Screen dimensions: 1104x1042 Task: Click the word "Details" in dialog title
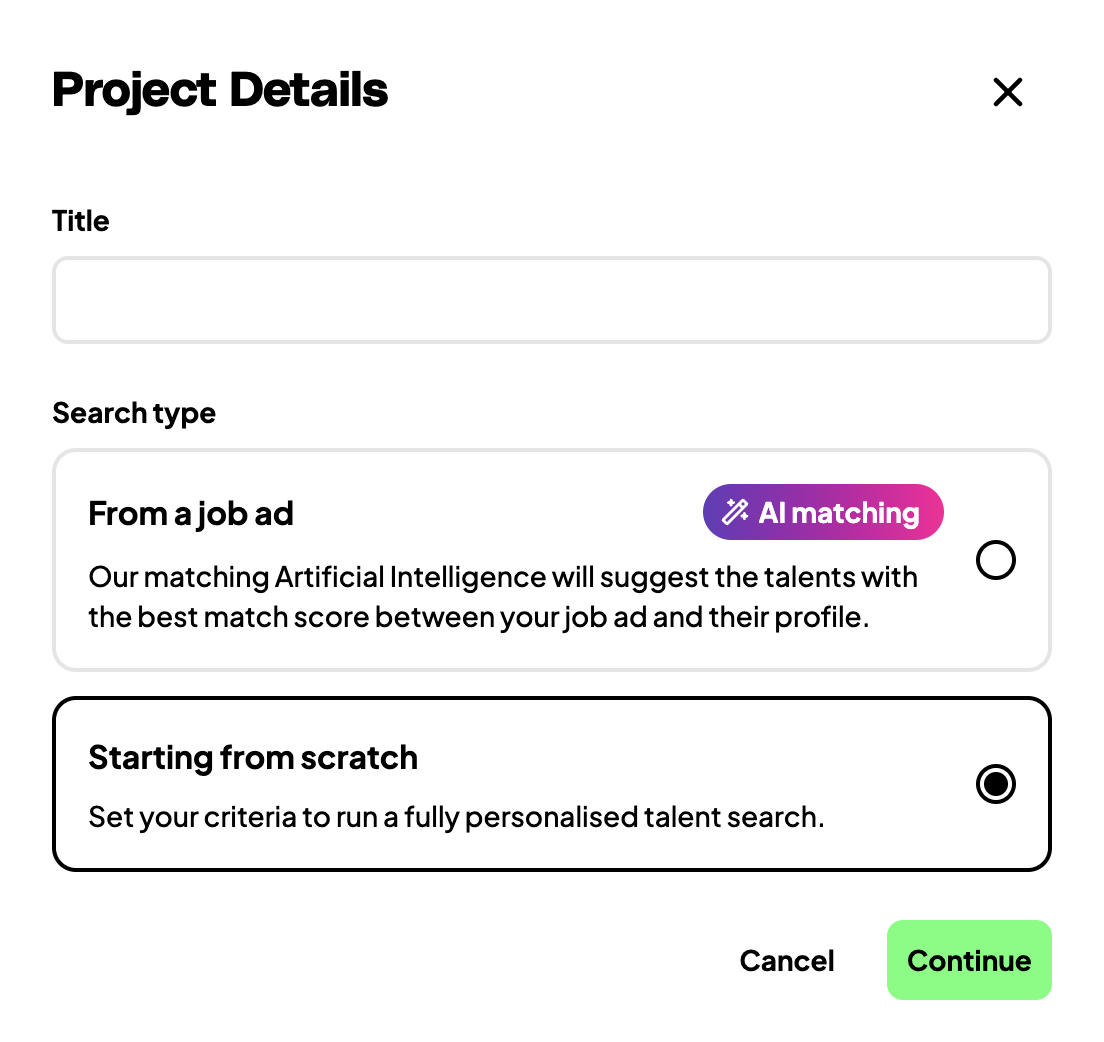308,91
